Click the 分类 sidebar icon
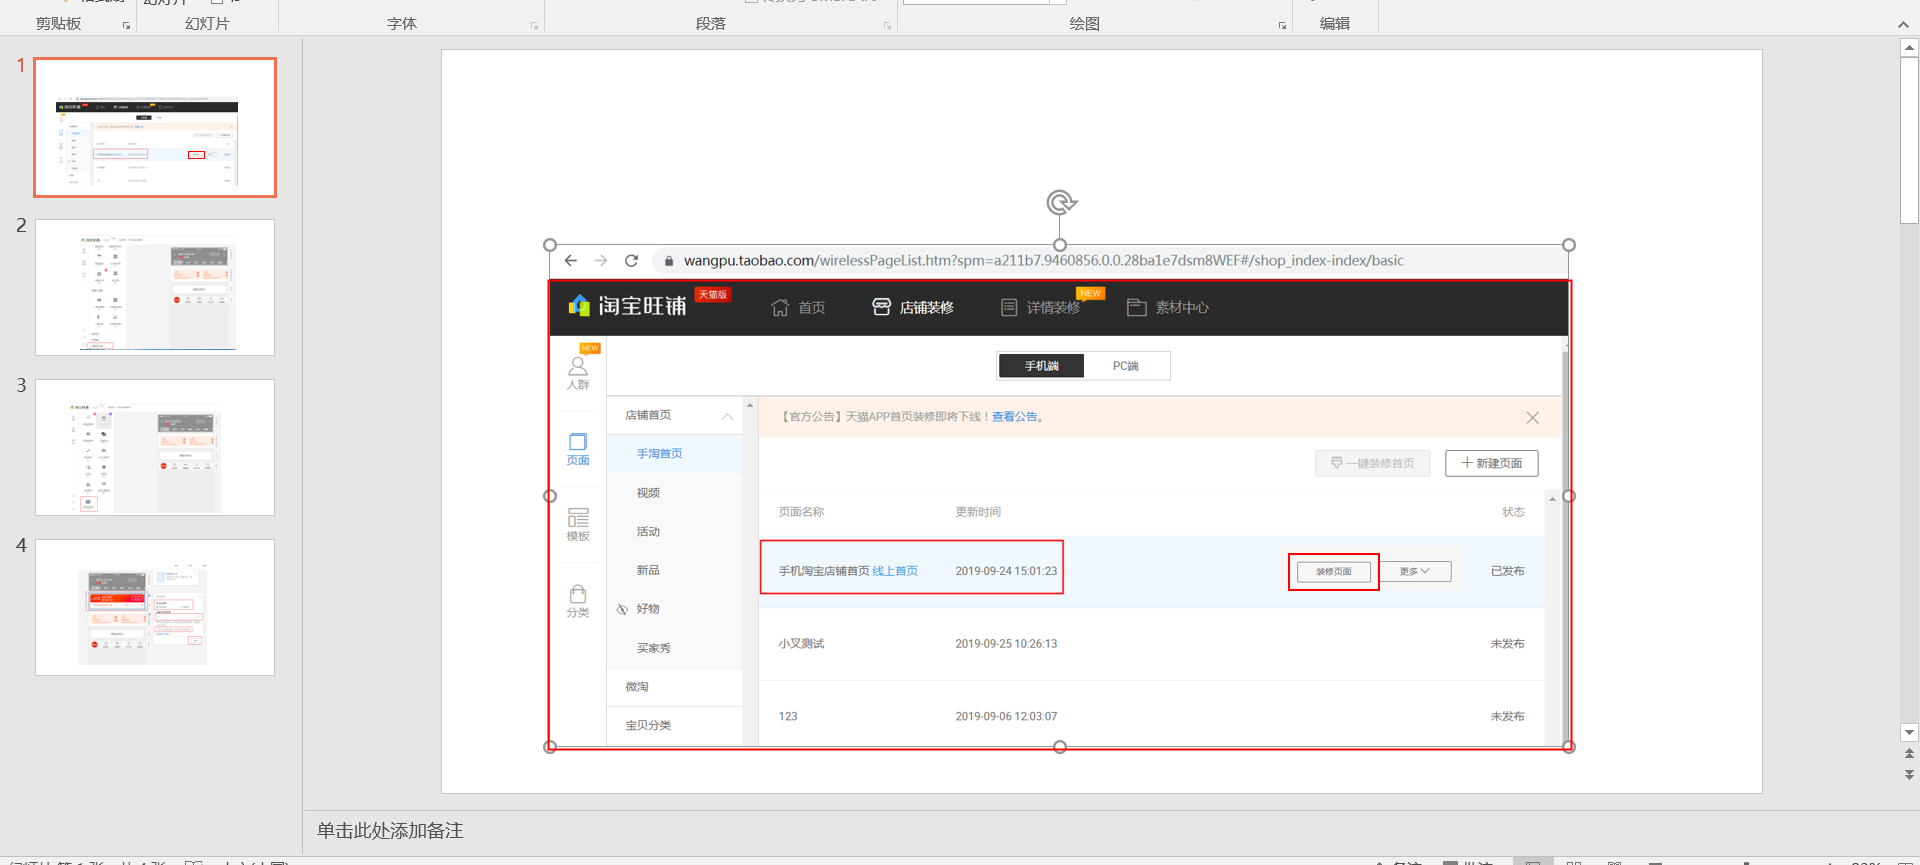 (x=578, y=601)
